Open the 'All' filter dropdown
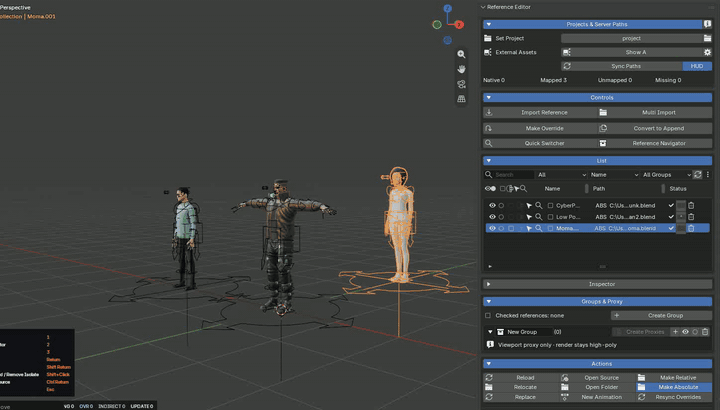 pos(561,174)
